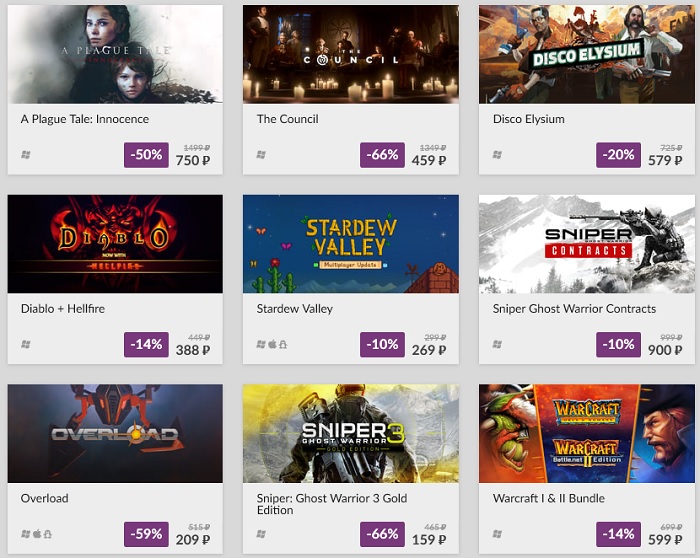Click the 388 ₽ price on Diablo
700x558 pixels.
click(193, 350)
